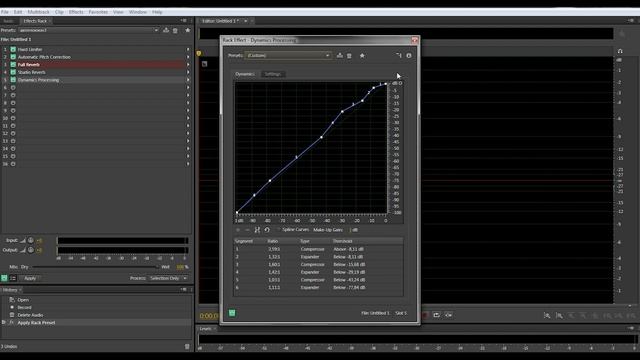Open Effects Rack Presets dropdown

[x=89, y=30]
